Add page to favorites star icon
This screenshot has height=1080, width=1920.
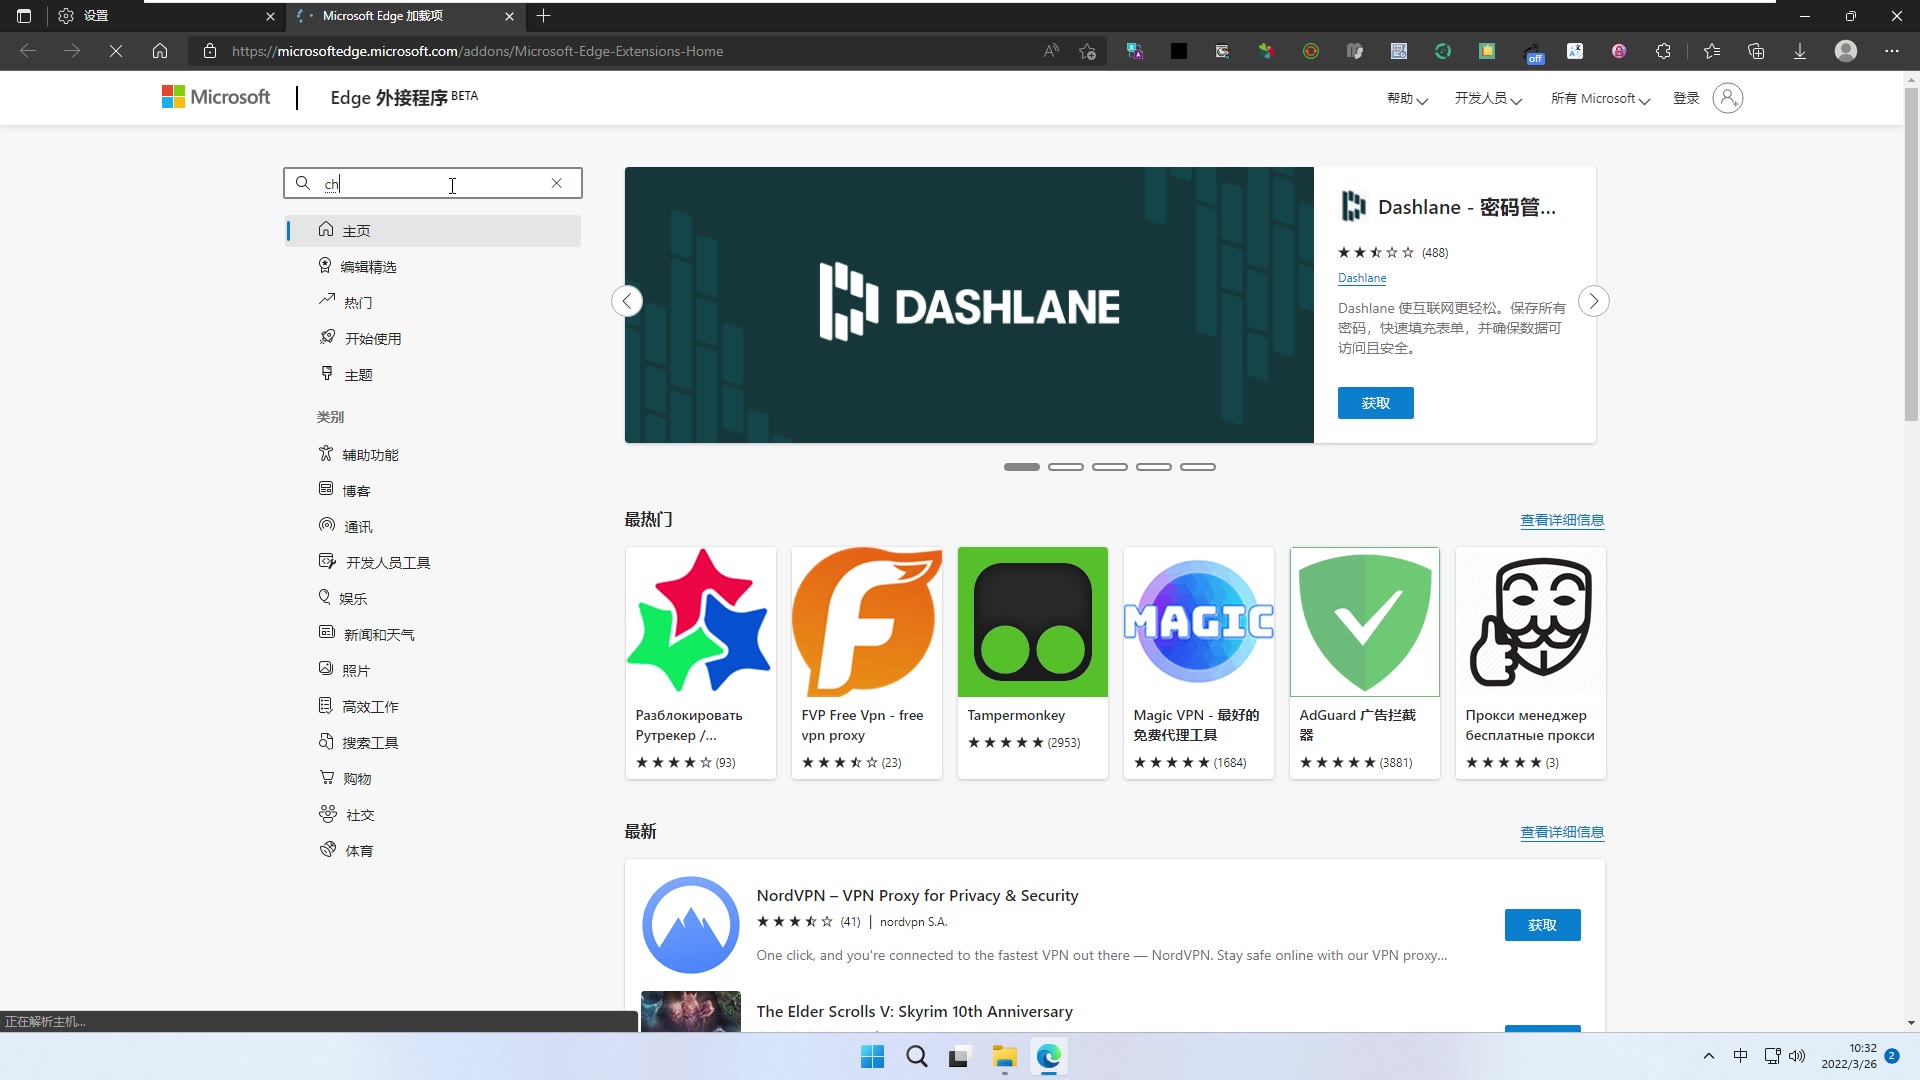click(1088, 51)
